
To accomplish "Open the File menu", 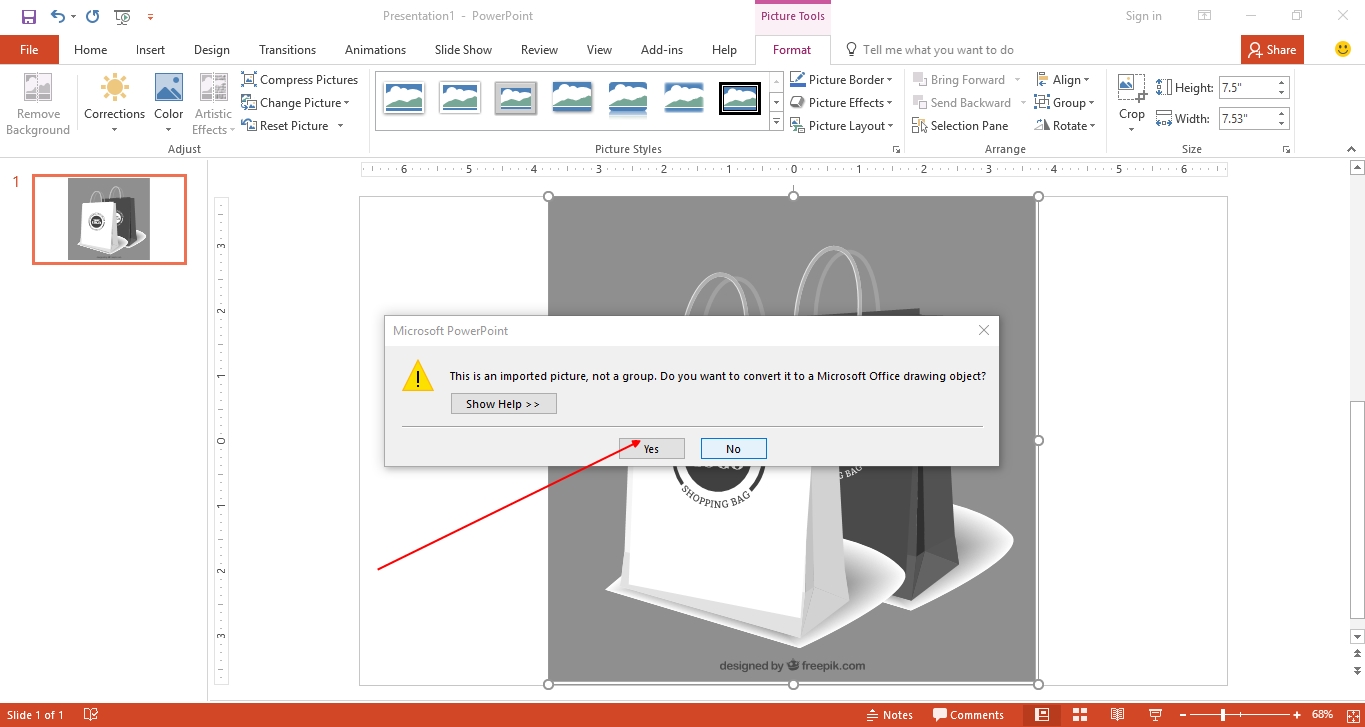I will 29,49.
